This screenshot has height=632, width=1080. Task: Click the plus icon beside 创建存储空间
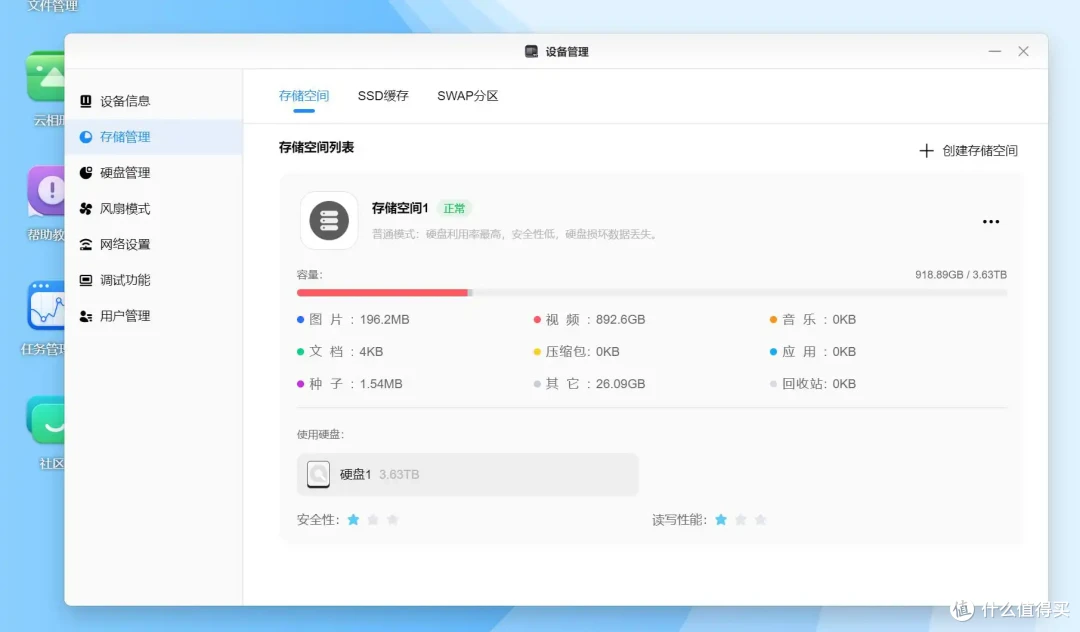point(926,151)
